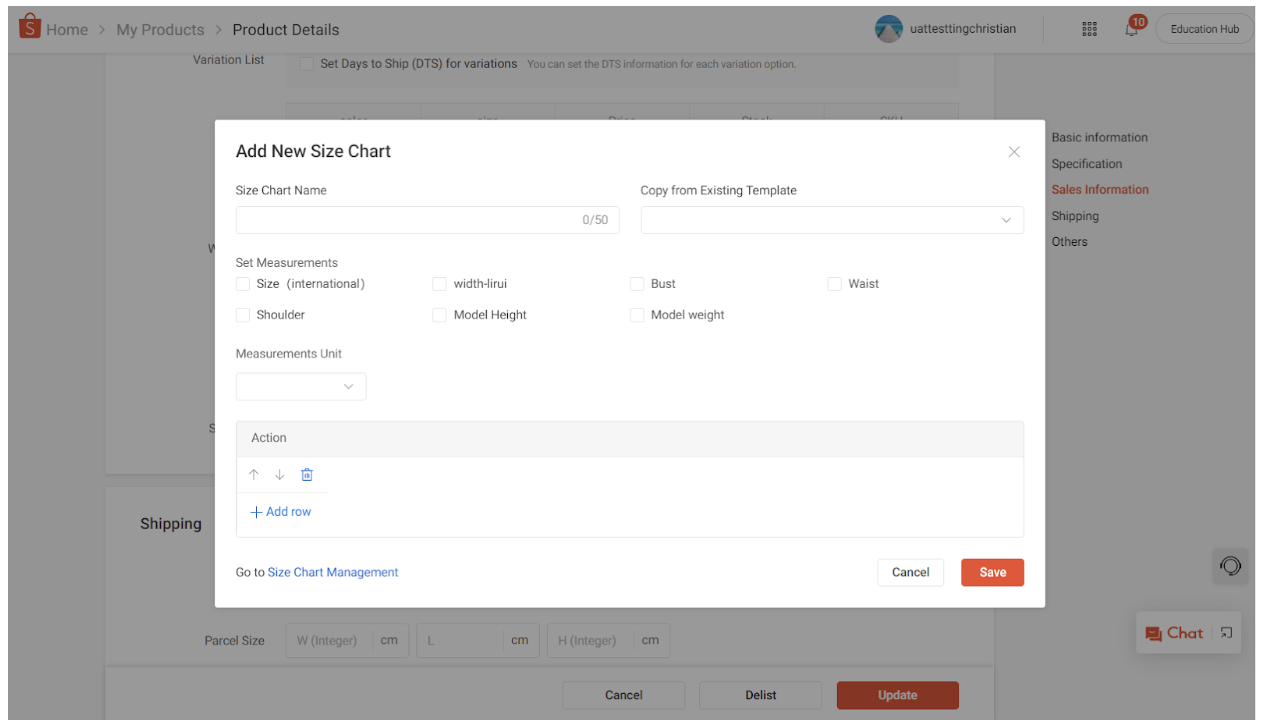Go back via My Products breadcrumb

coord(160,29)
